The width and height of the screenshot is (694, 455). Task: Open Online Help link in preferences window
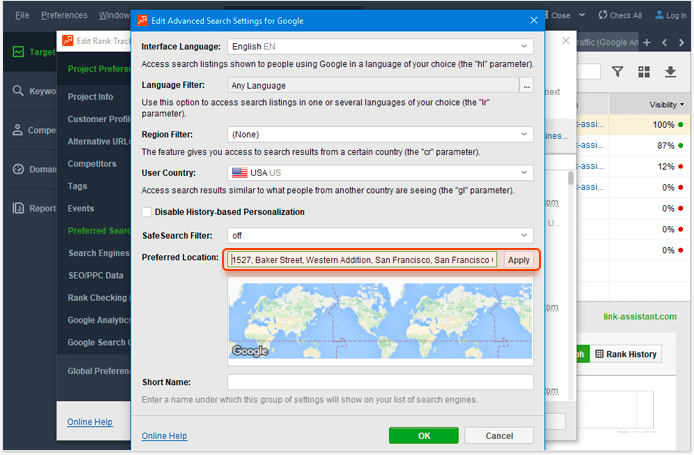(90, 422)
